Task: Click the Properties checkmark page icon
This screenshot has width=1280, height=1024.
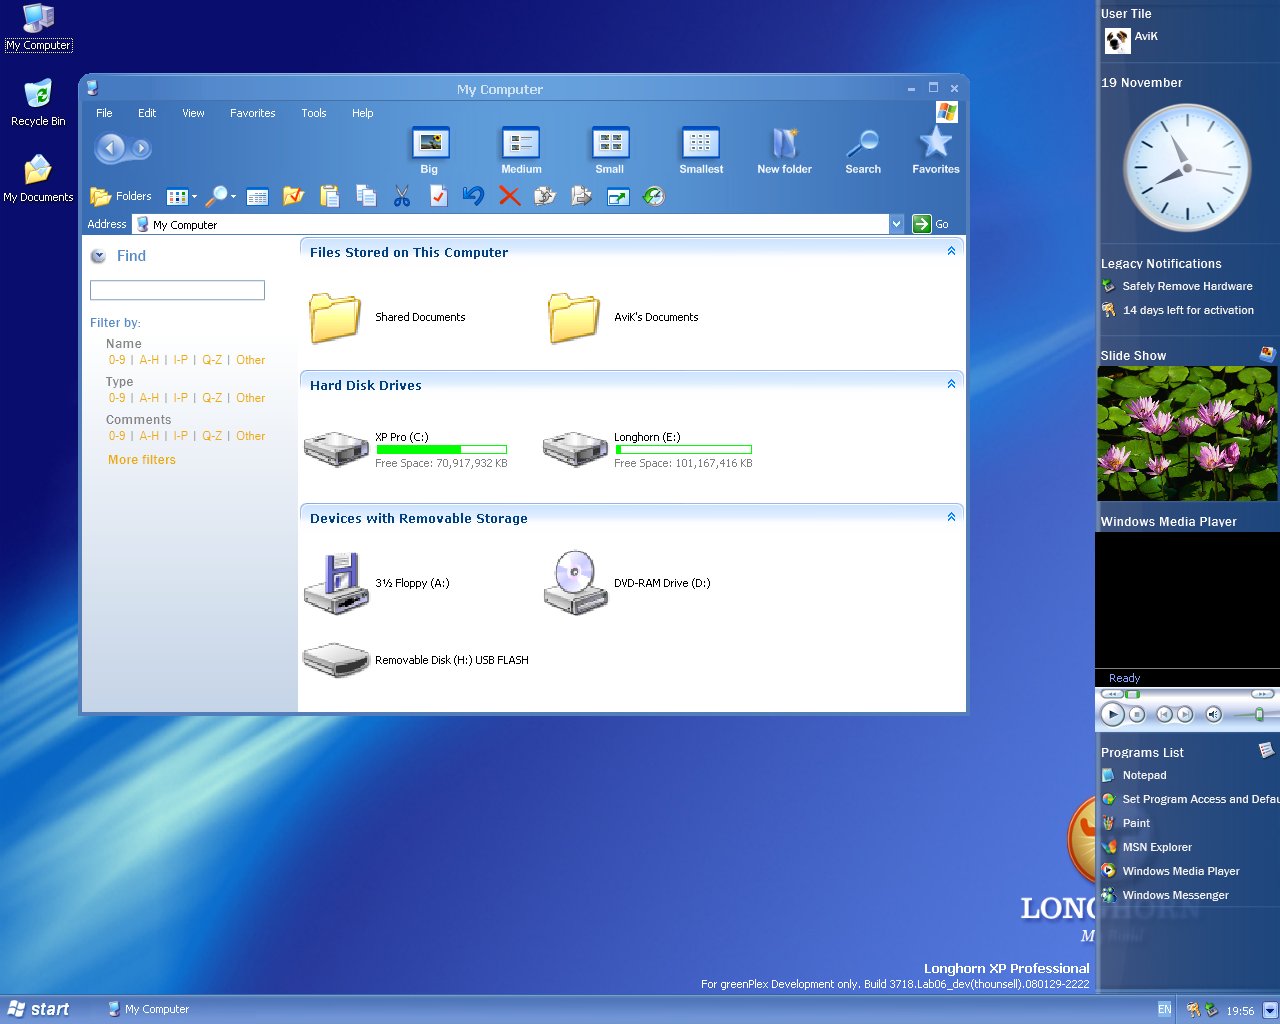Action: 438,196
